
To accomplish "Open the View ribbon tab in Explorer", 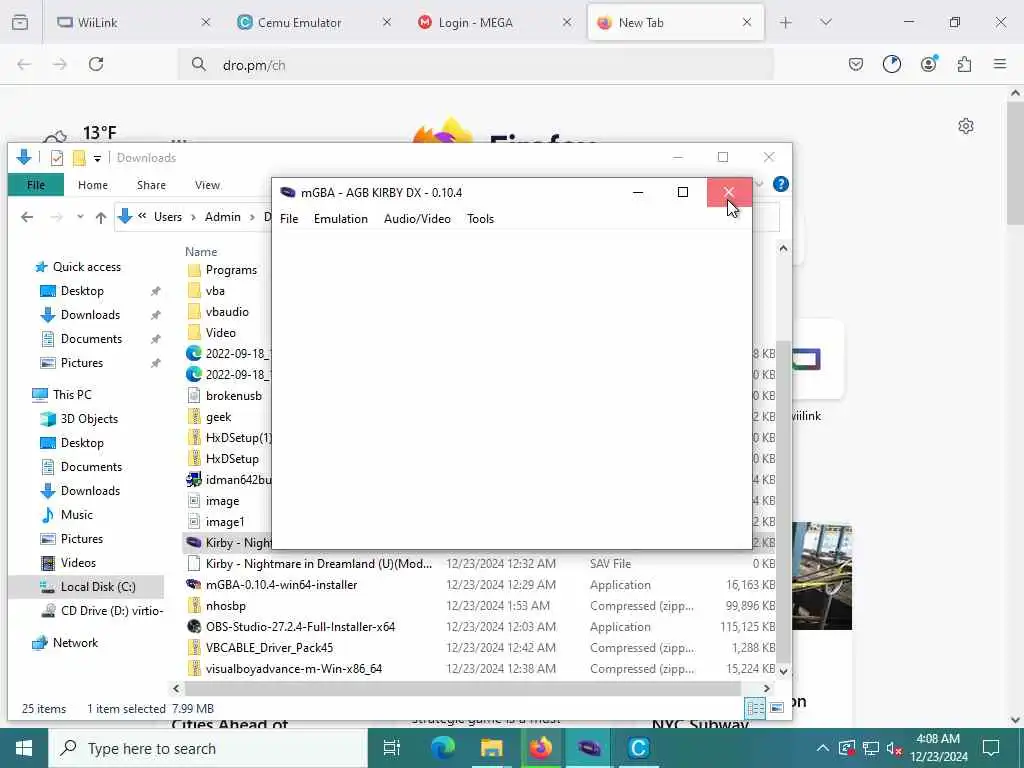I will pyautogui.click(x=207, y=185).
